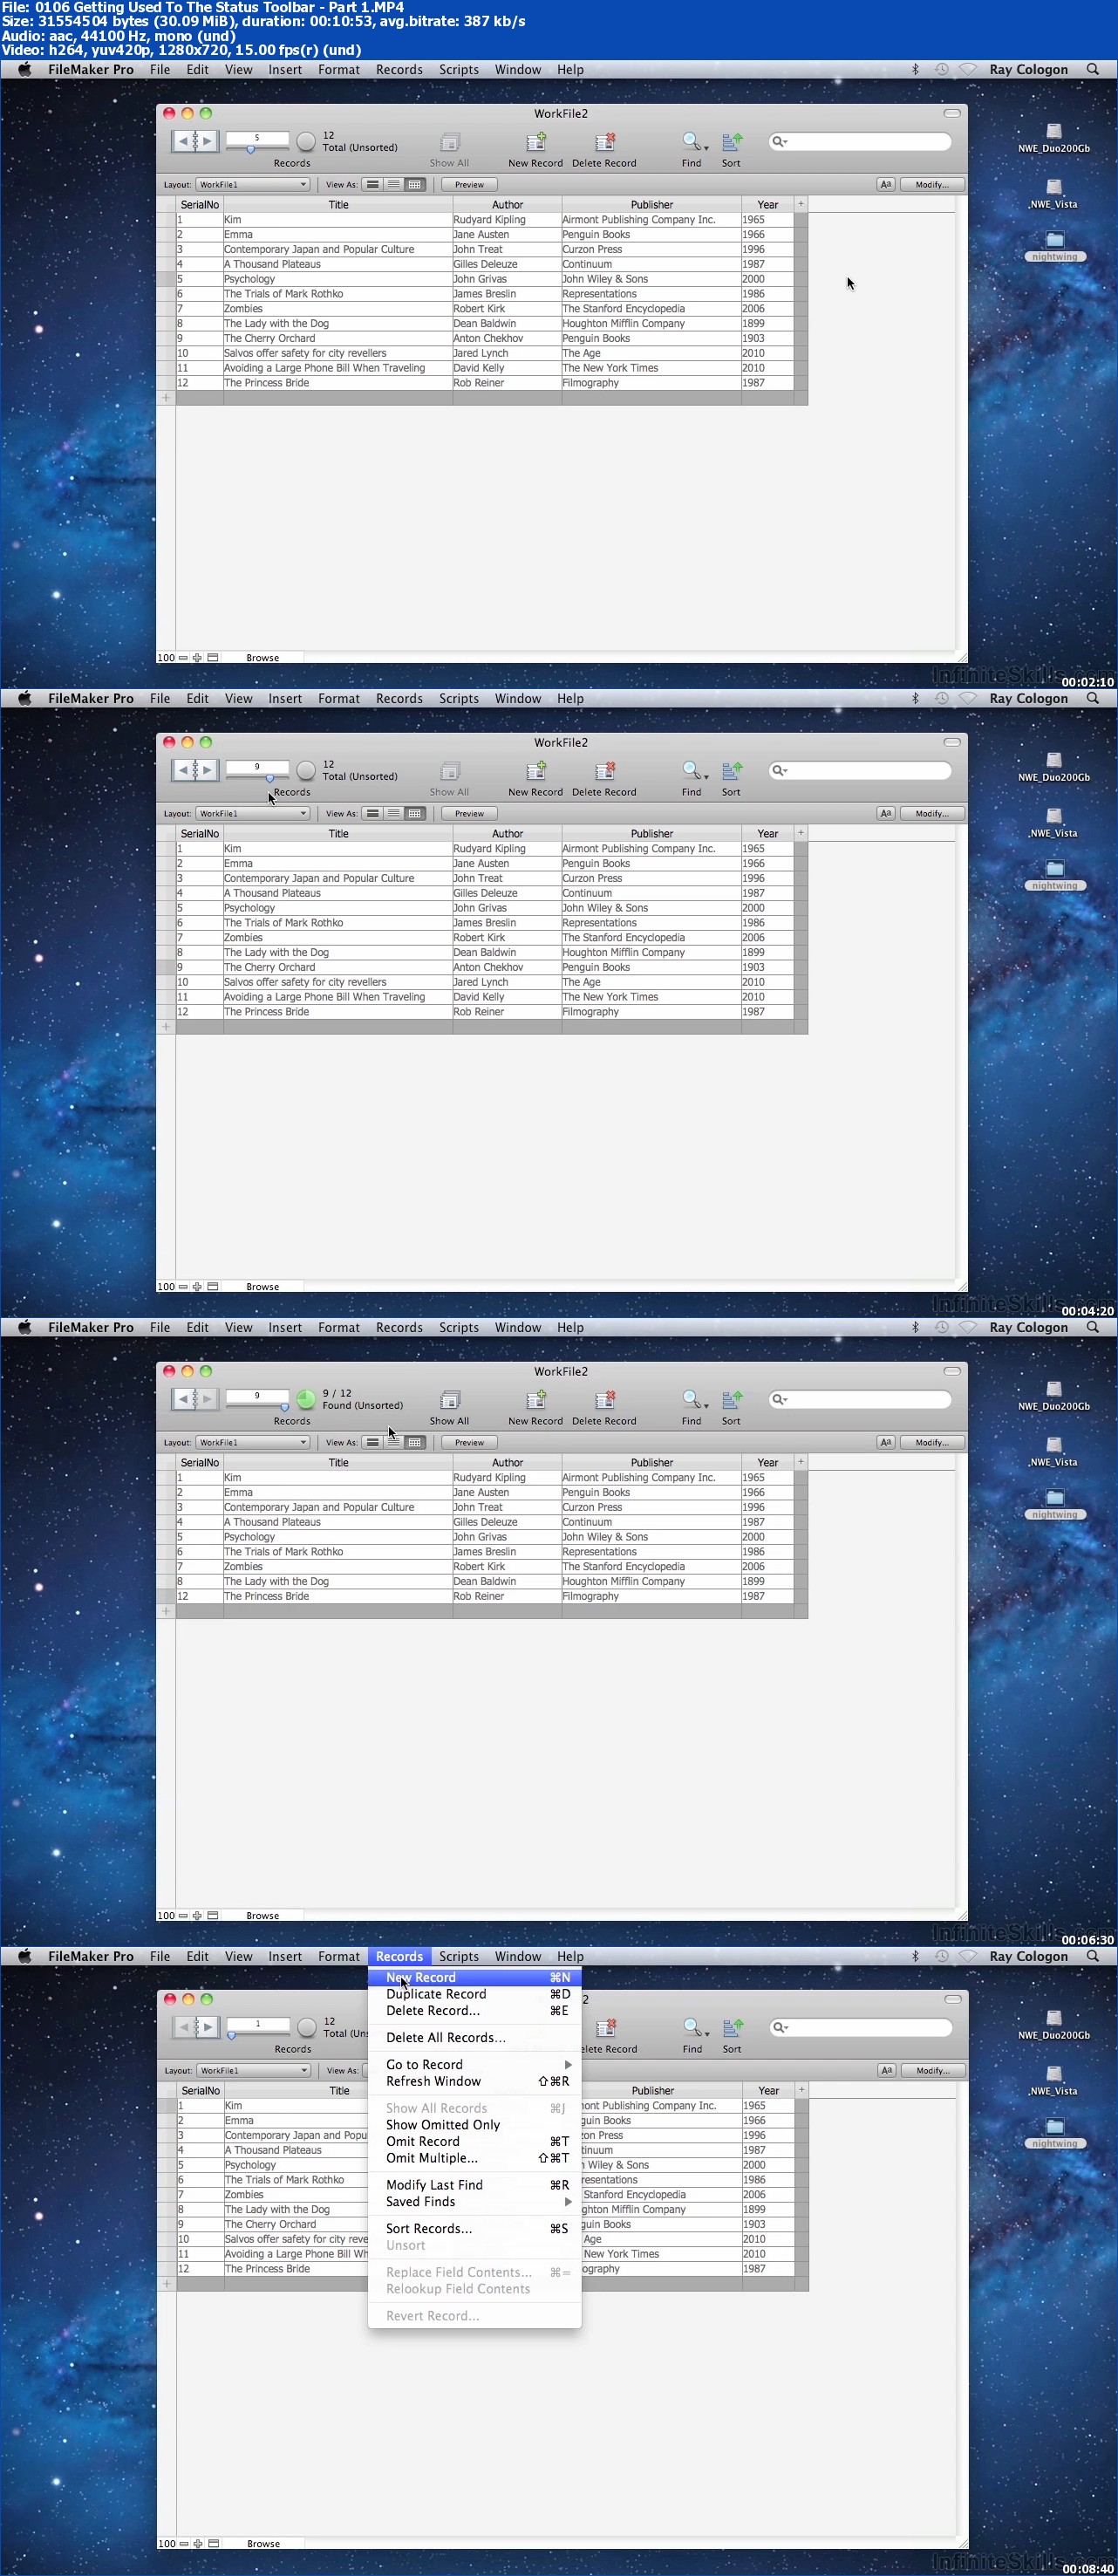Open the WorkFile1 Layout dropdown in the 00:06:30 frame
This screenshot has height=2576, width=1118.
(x=252, y=1442)
